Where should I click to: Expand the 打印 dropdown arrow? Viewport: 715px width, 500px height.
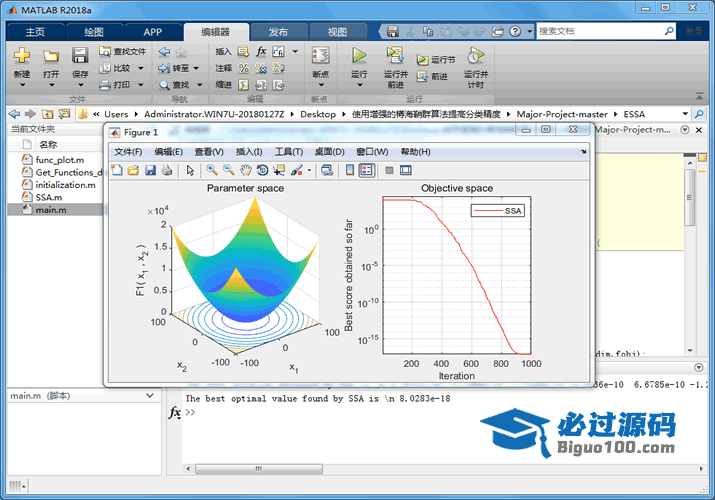pyautogui.click(x=140, y=85)
